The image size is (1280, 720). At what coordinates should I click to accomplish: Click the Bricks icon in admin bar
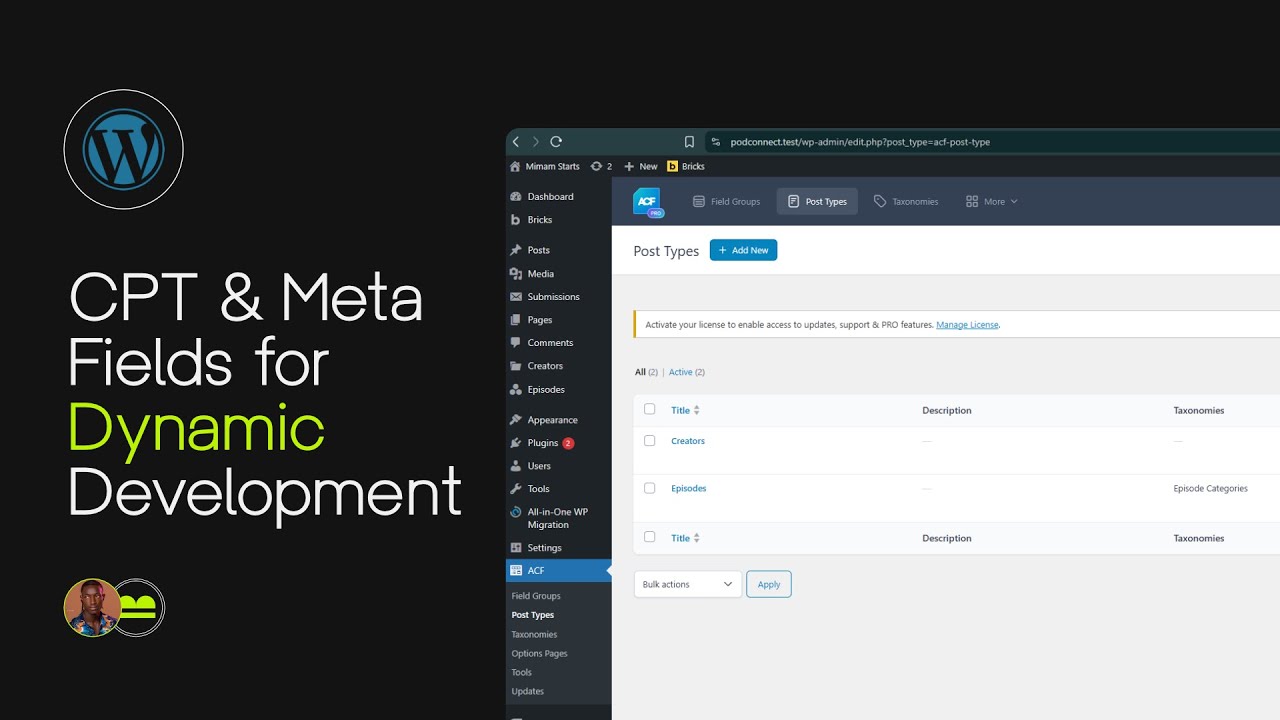(x=672, y=166)
